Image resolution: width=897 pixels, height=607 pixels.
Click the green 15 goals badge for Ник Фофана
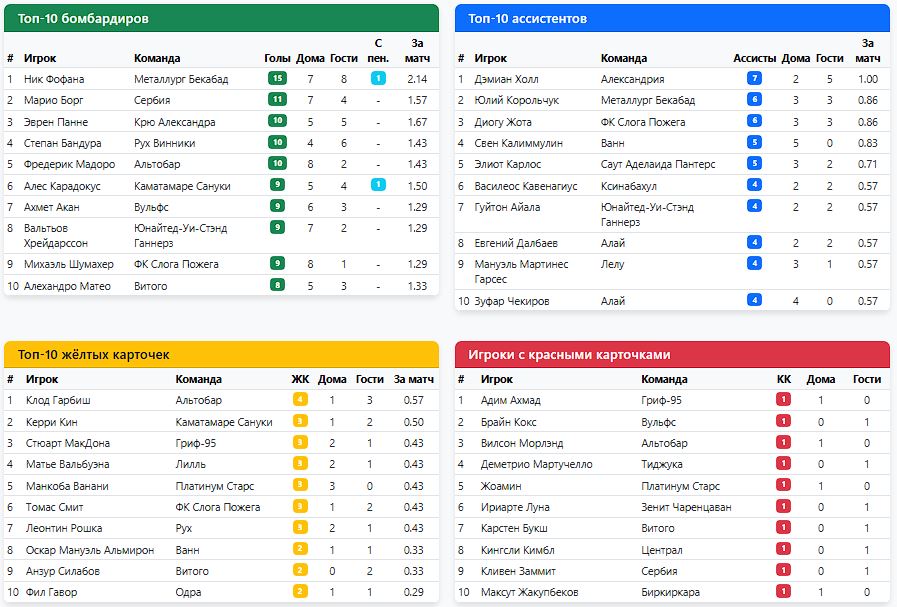tap(277, 79)
